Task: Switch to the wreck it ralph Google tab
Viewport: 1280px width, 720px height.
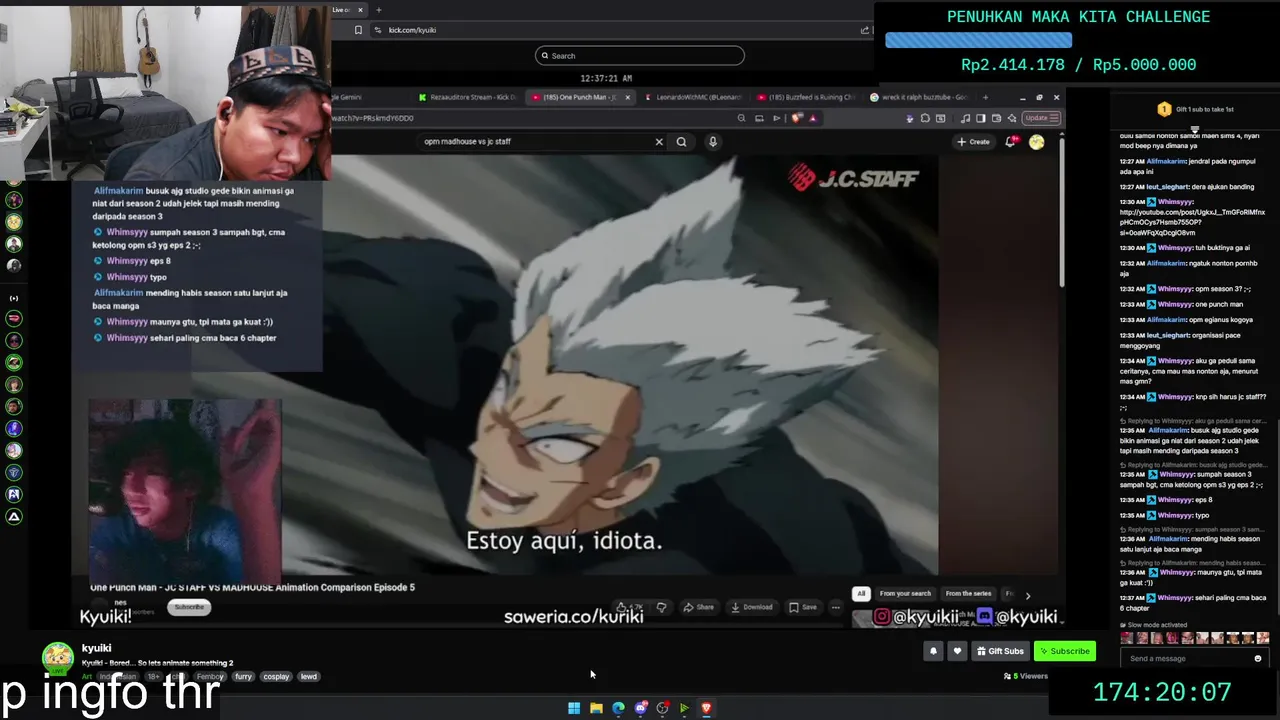Action: [x=918, y=97]
